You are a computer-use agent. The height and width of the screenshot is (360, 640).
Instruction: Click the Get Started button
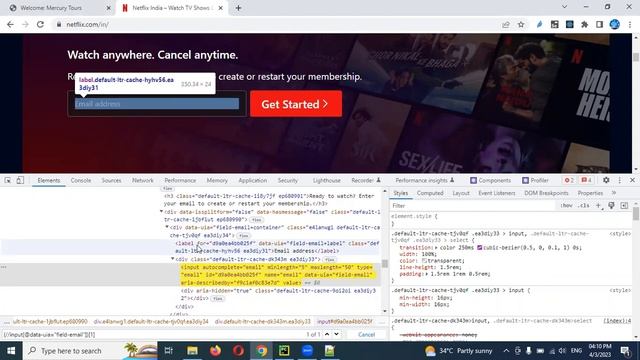pos(296,104)
